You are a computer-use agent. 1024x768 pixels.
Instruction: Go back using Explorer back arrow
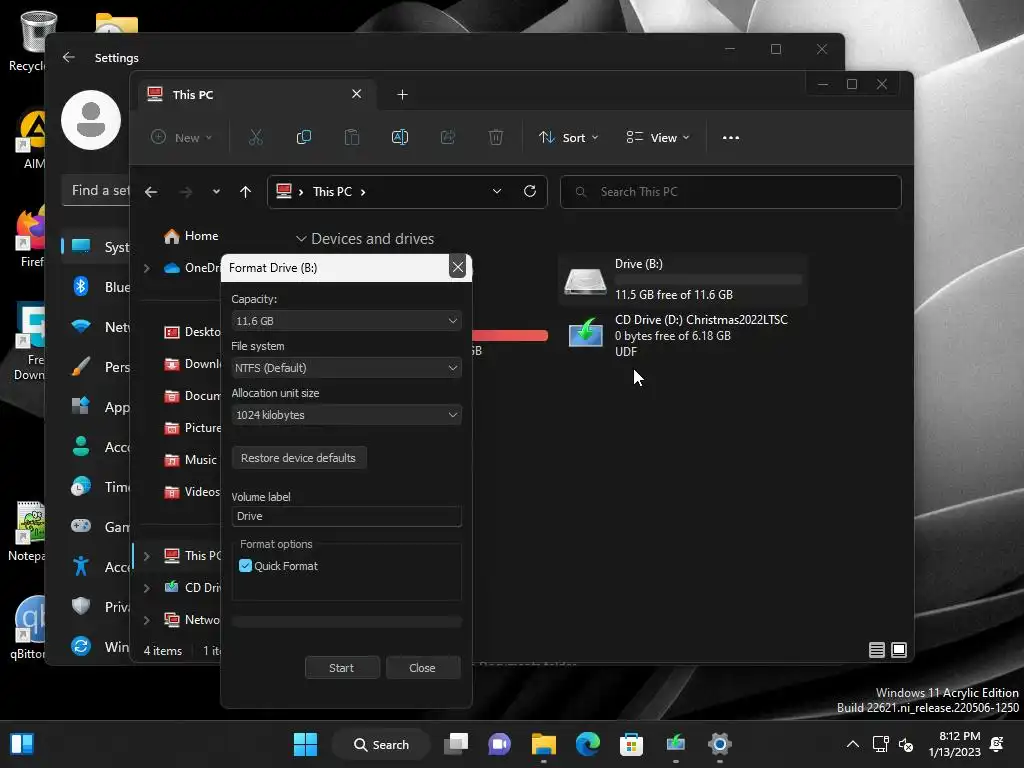151,191
